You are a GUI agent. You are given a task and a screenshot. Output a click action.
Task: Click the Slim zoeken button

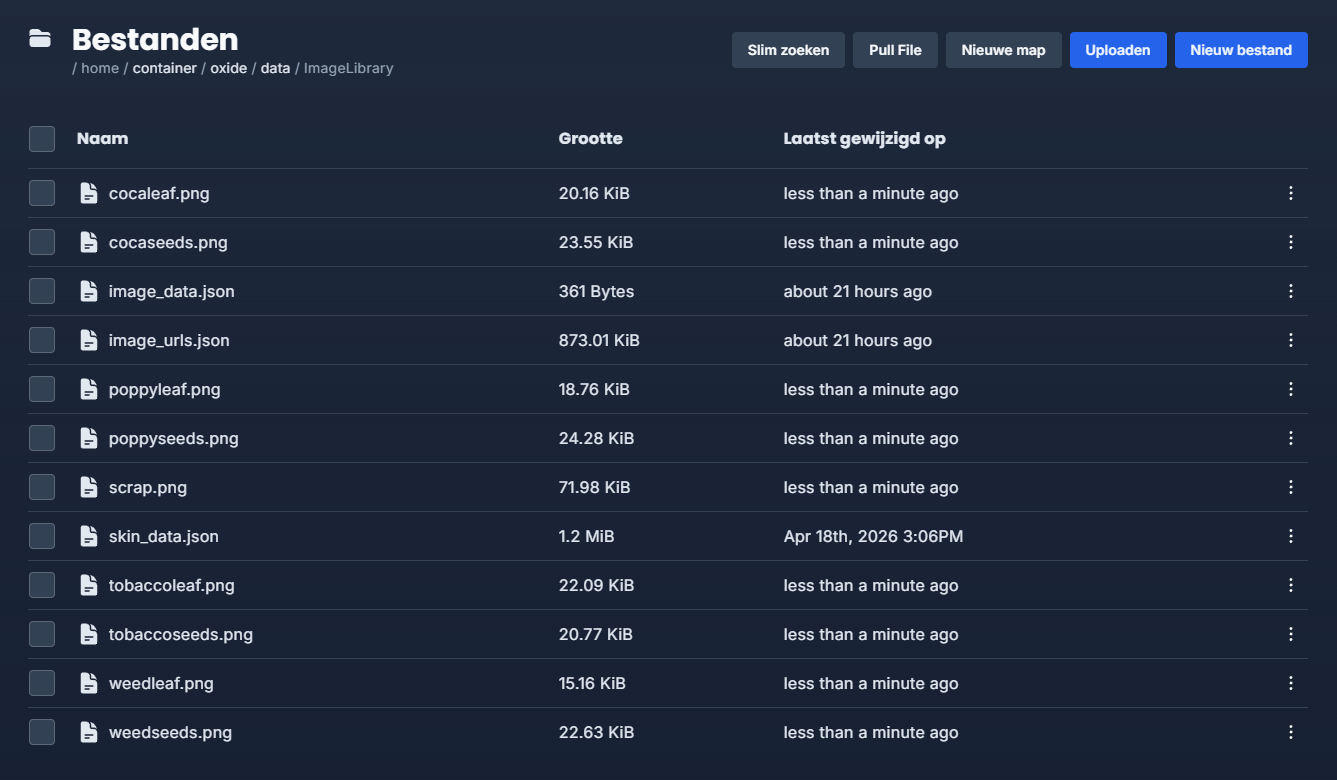coord(788,50)
